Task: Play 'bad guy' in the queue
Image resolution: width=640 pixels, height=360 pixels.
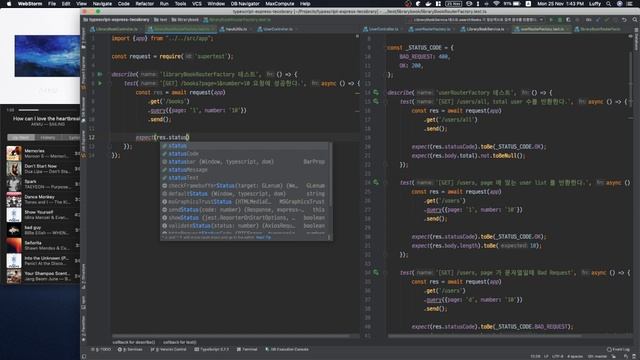Action: coord(43,230)
